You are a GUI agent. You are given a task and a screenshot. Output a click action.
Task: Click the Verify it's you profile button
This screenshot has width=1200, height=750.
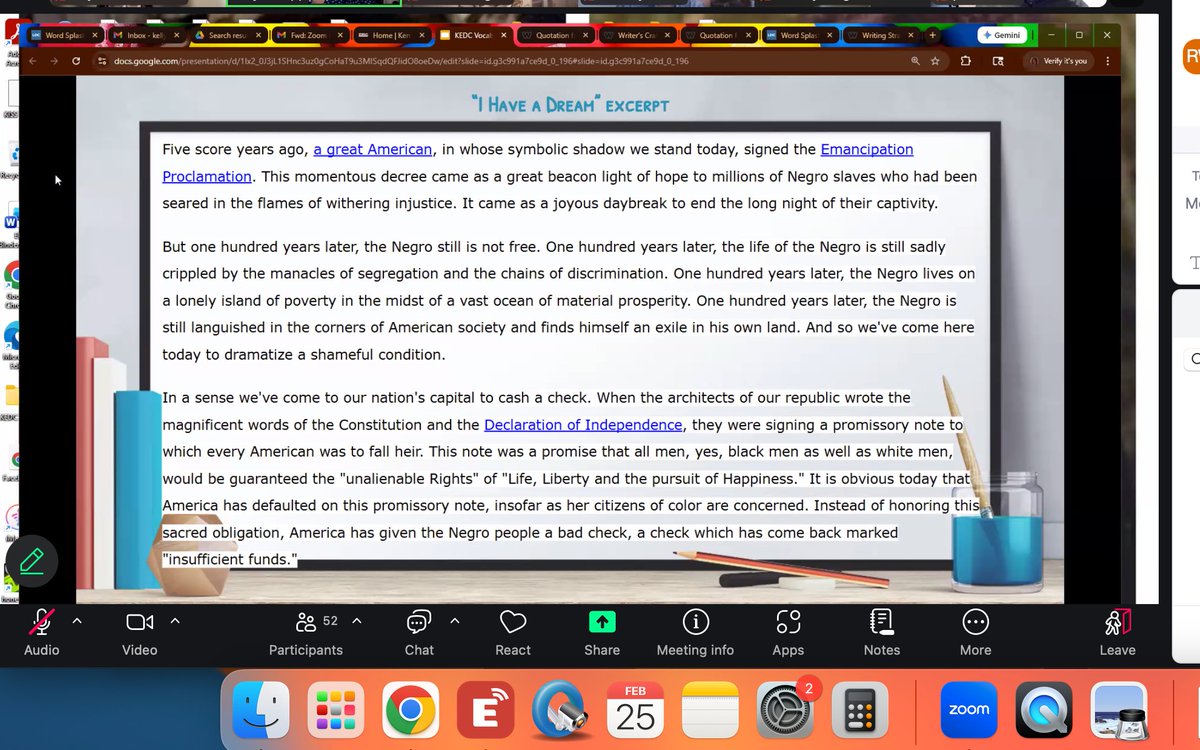(1057, 61)
